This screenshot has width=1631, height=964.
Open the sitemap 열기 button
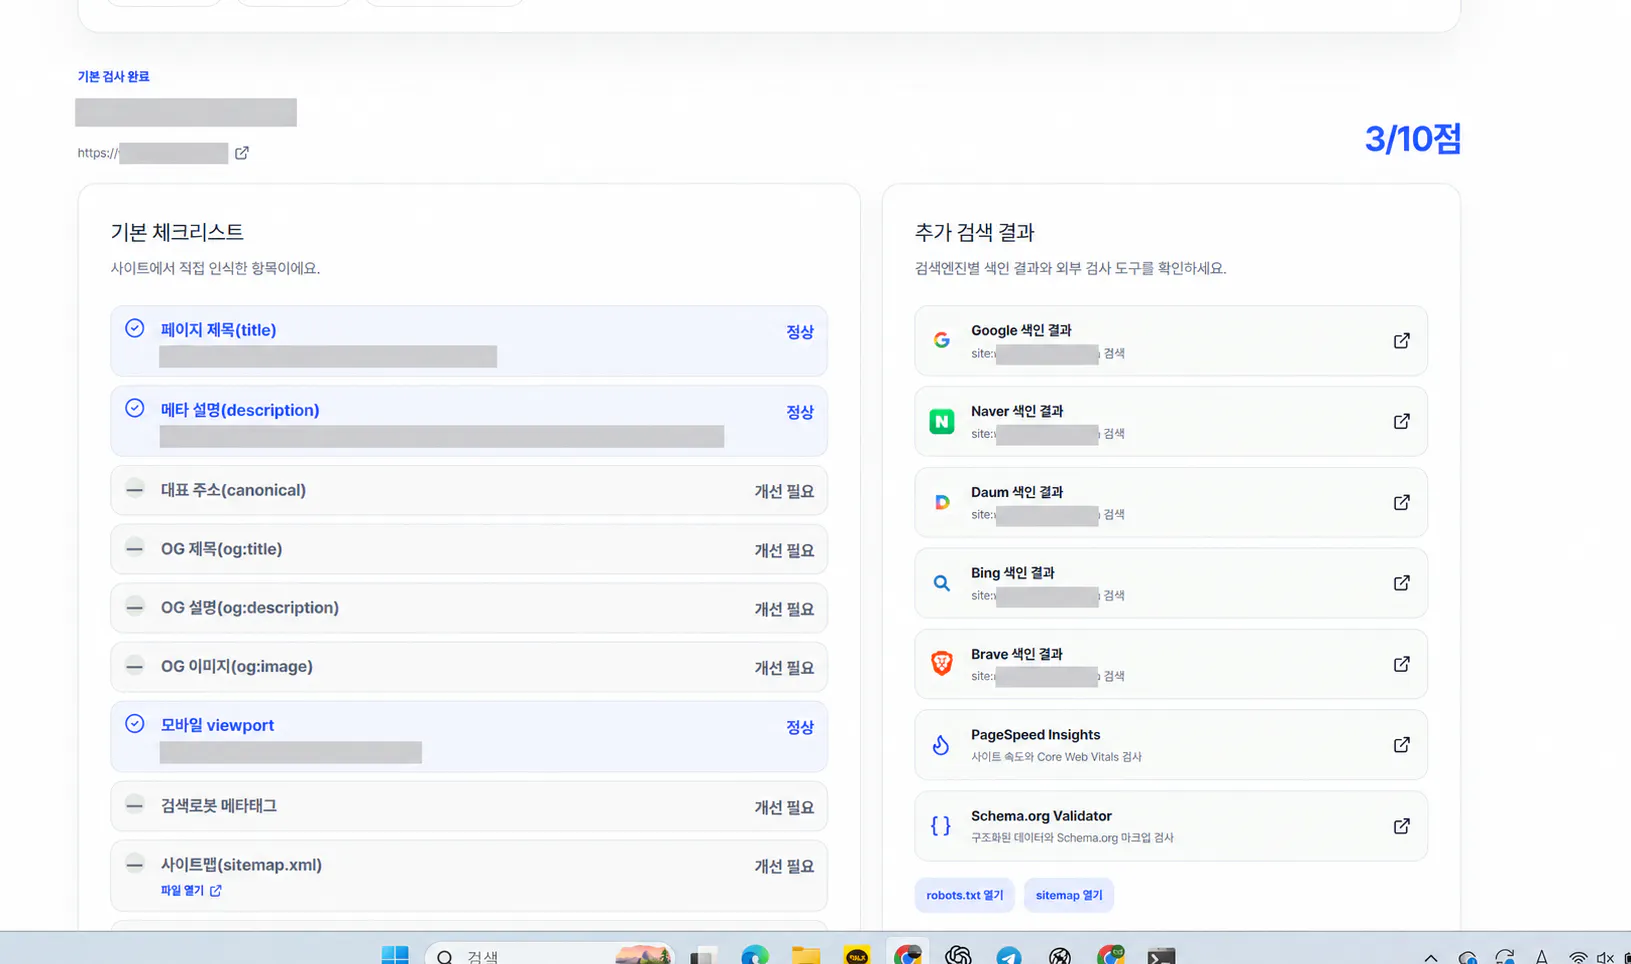coord(1069,895)
